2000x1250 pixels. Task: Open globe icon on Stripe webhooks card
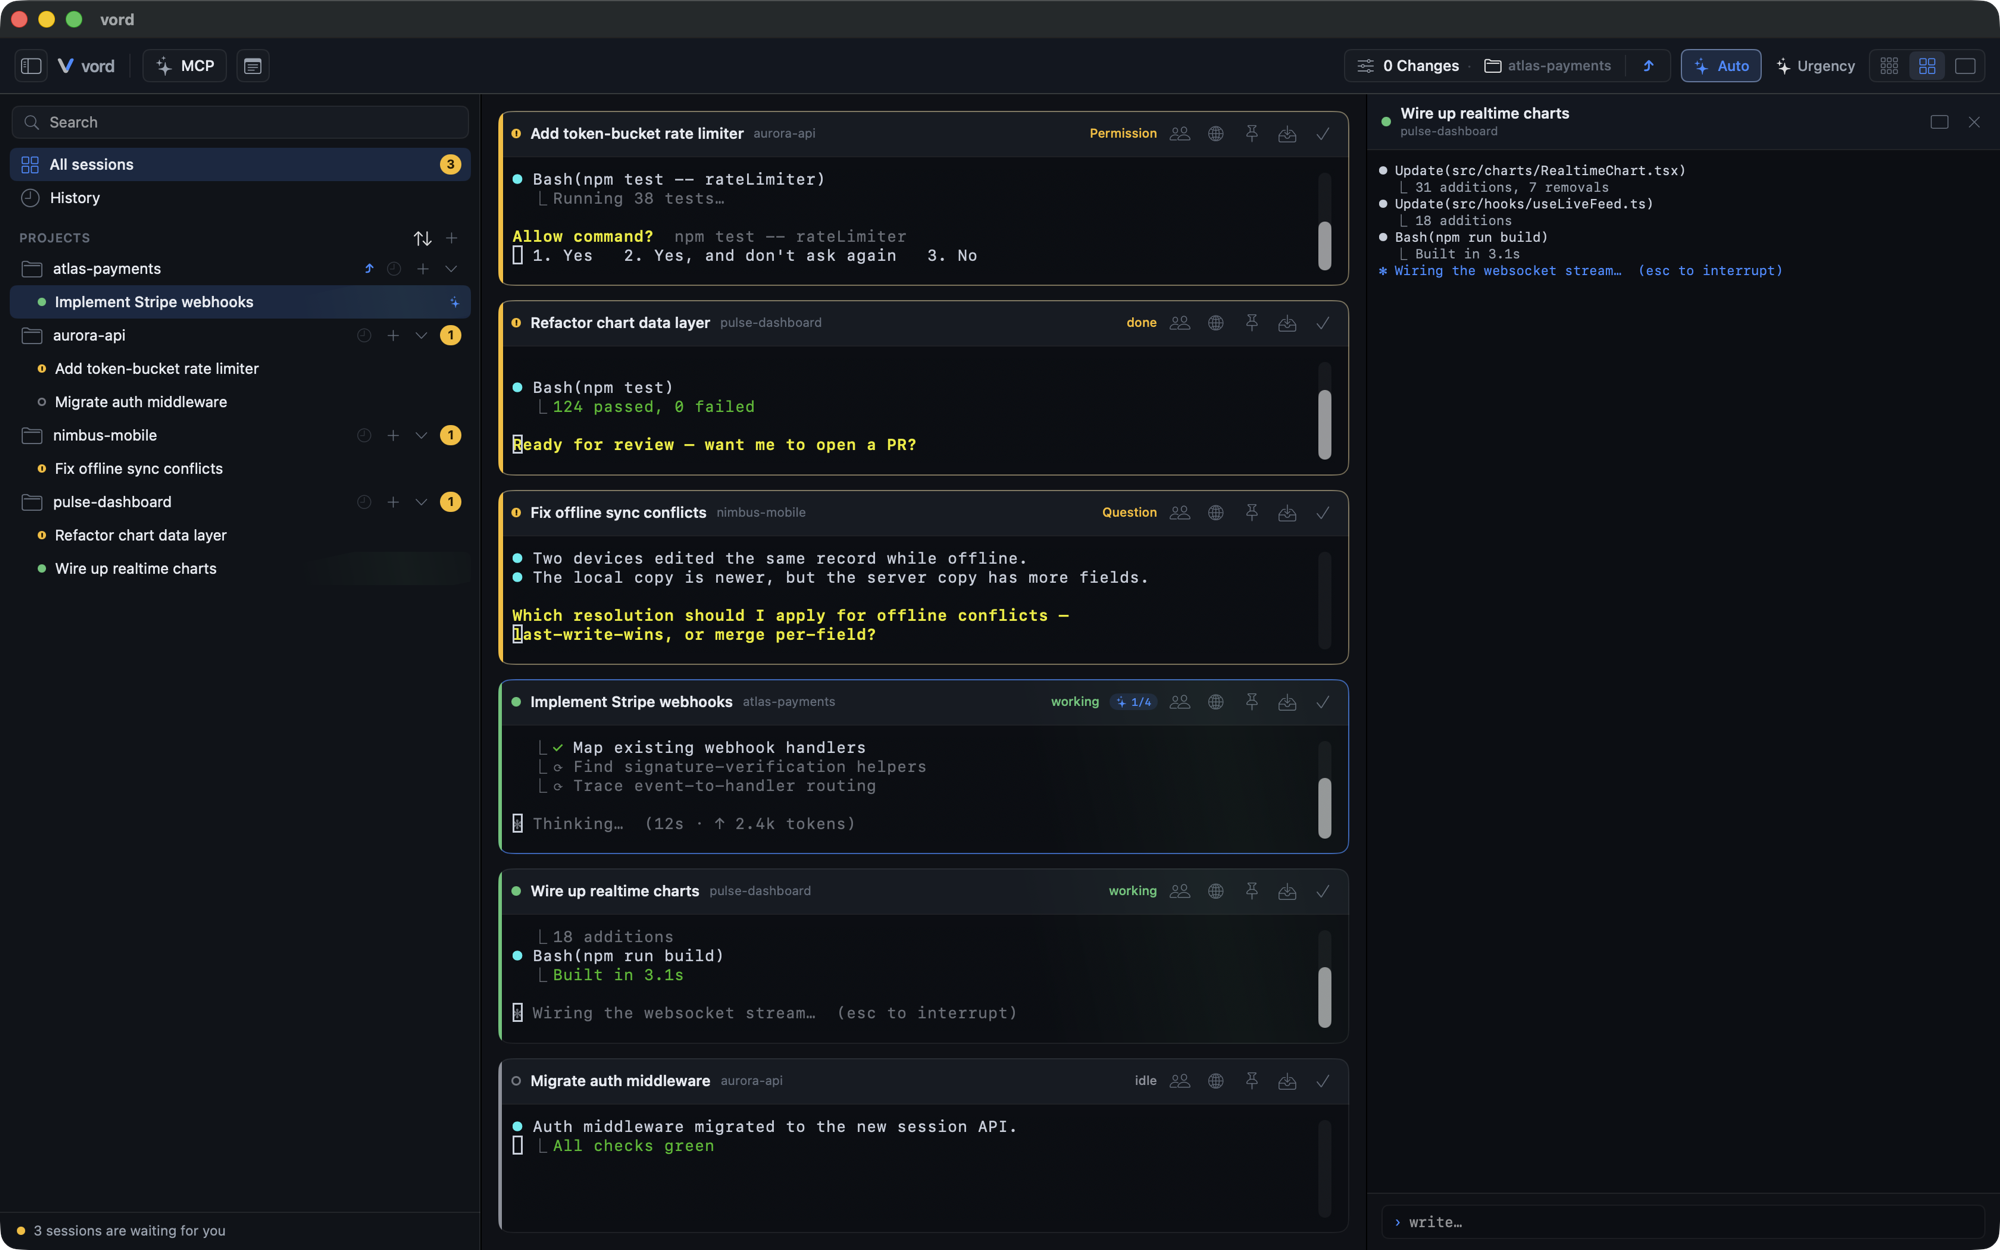(x=1216, y=702)
